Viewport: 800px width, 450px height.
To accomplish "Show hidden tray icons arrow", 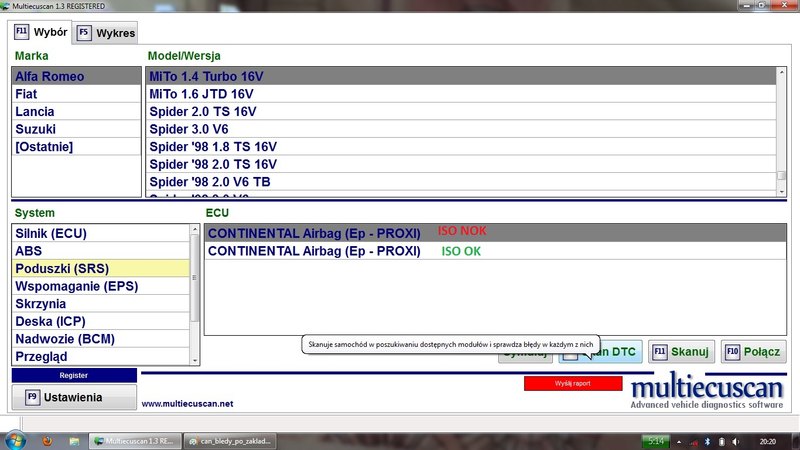I will [x=679, y=442].
